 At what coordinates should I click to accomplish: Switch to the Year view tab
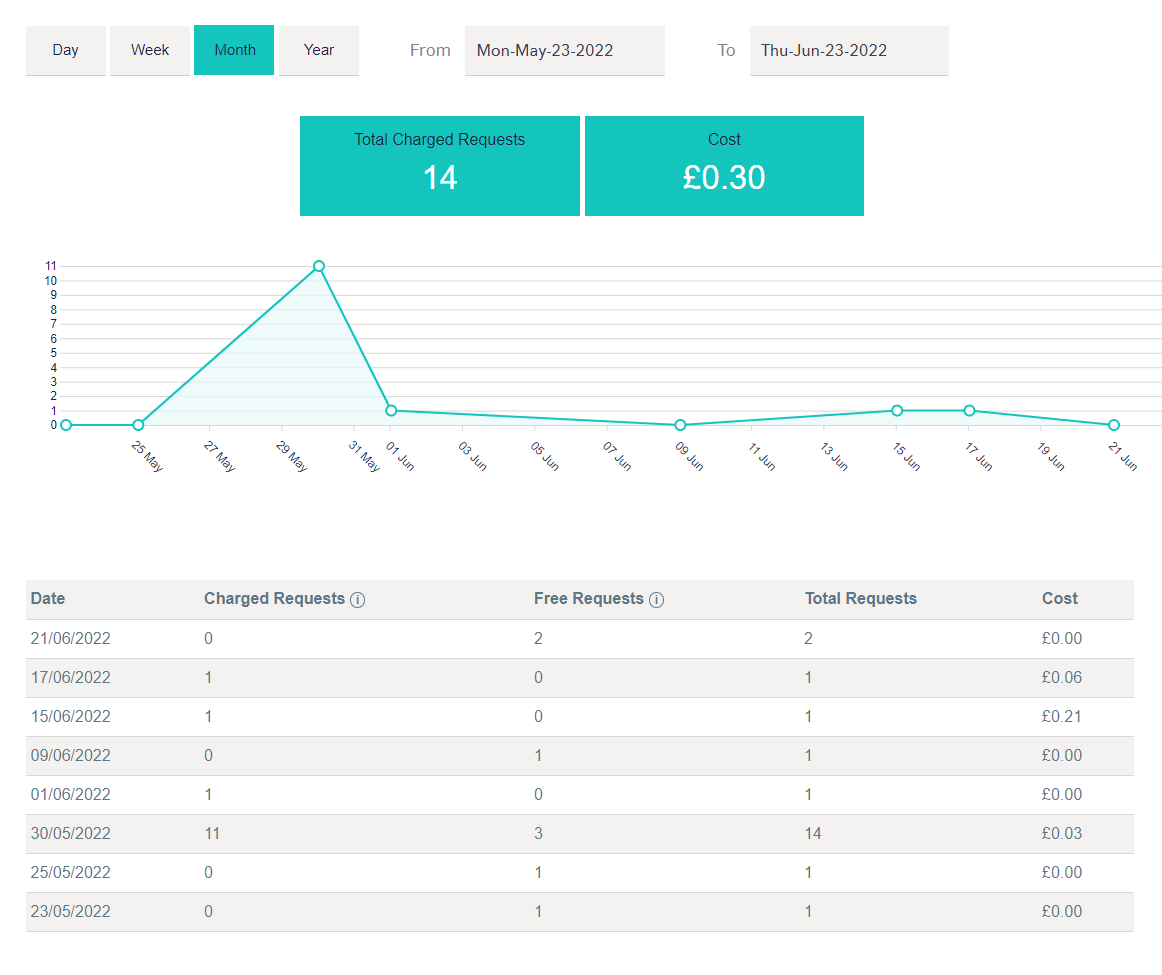pos(319,50)
